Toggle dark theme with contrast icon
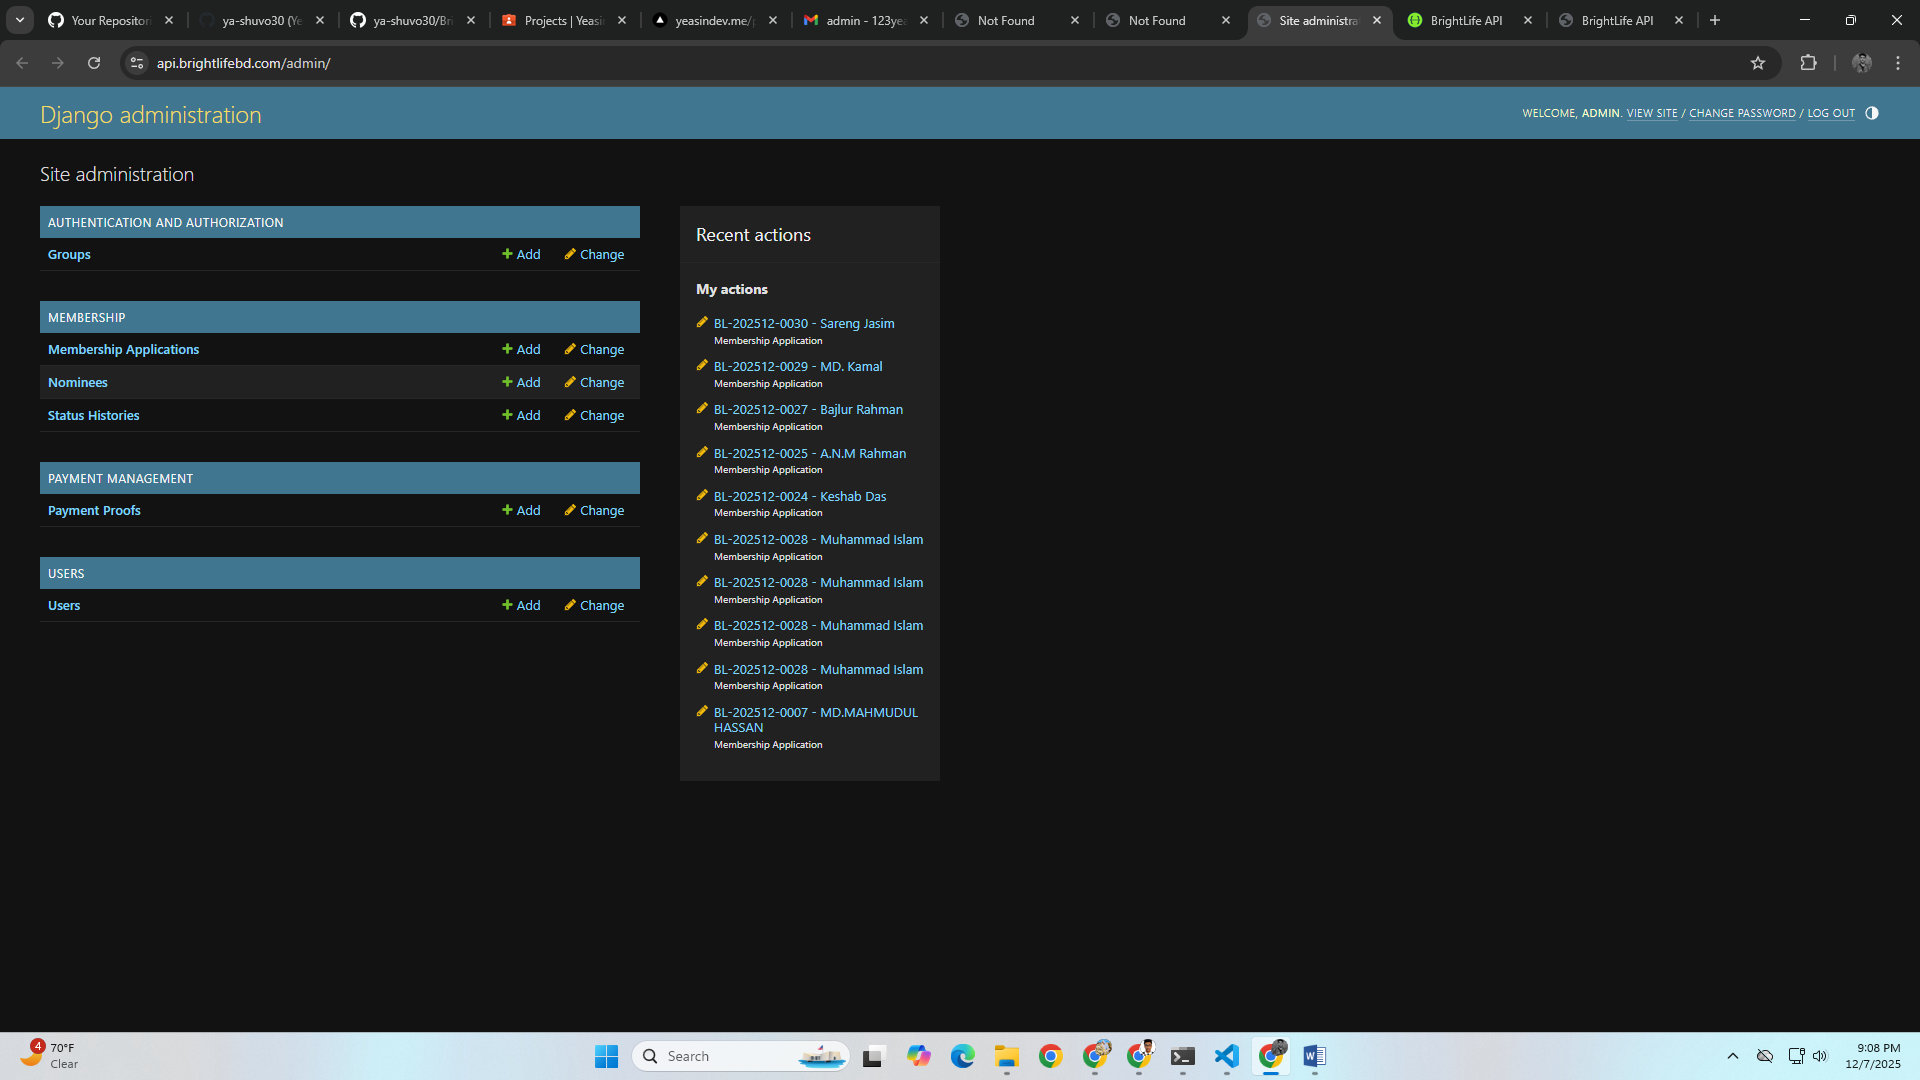This screenshot has width=1920, height=1080. tap(1872, 113)
